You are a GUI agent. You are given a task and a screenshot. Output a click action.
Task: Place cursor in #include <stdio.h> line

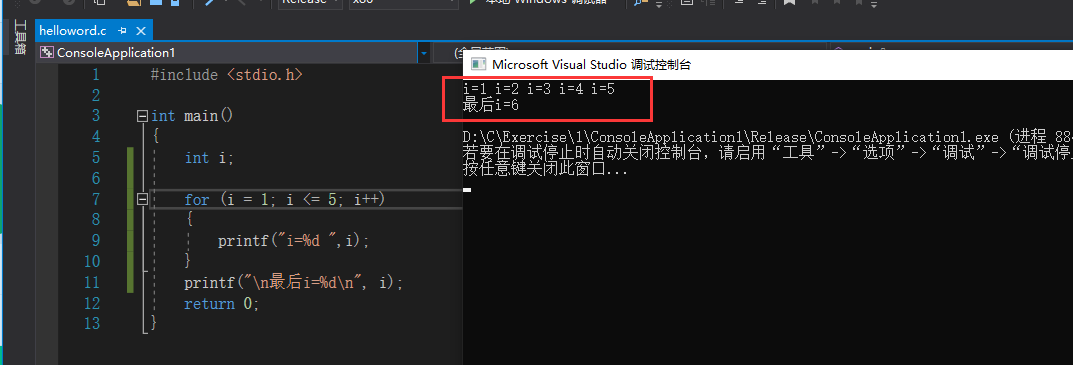(x=227, y=74)
